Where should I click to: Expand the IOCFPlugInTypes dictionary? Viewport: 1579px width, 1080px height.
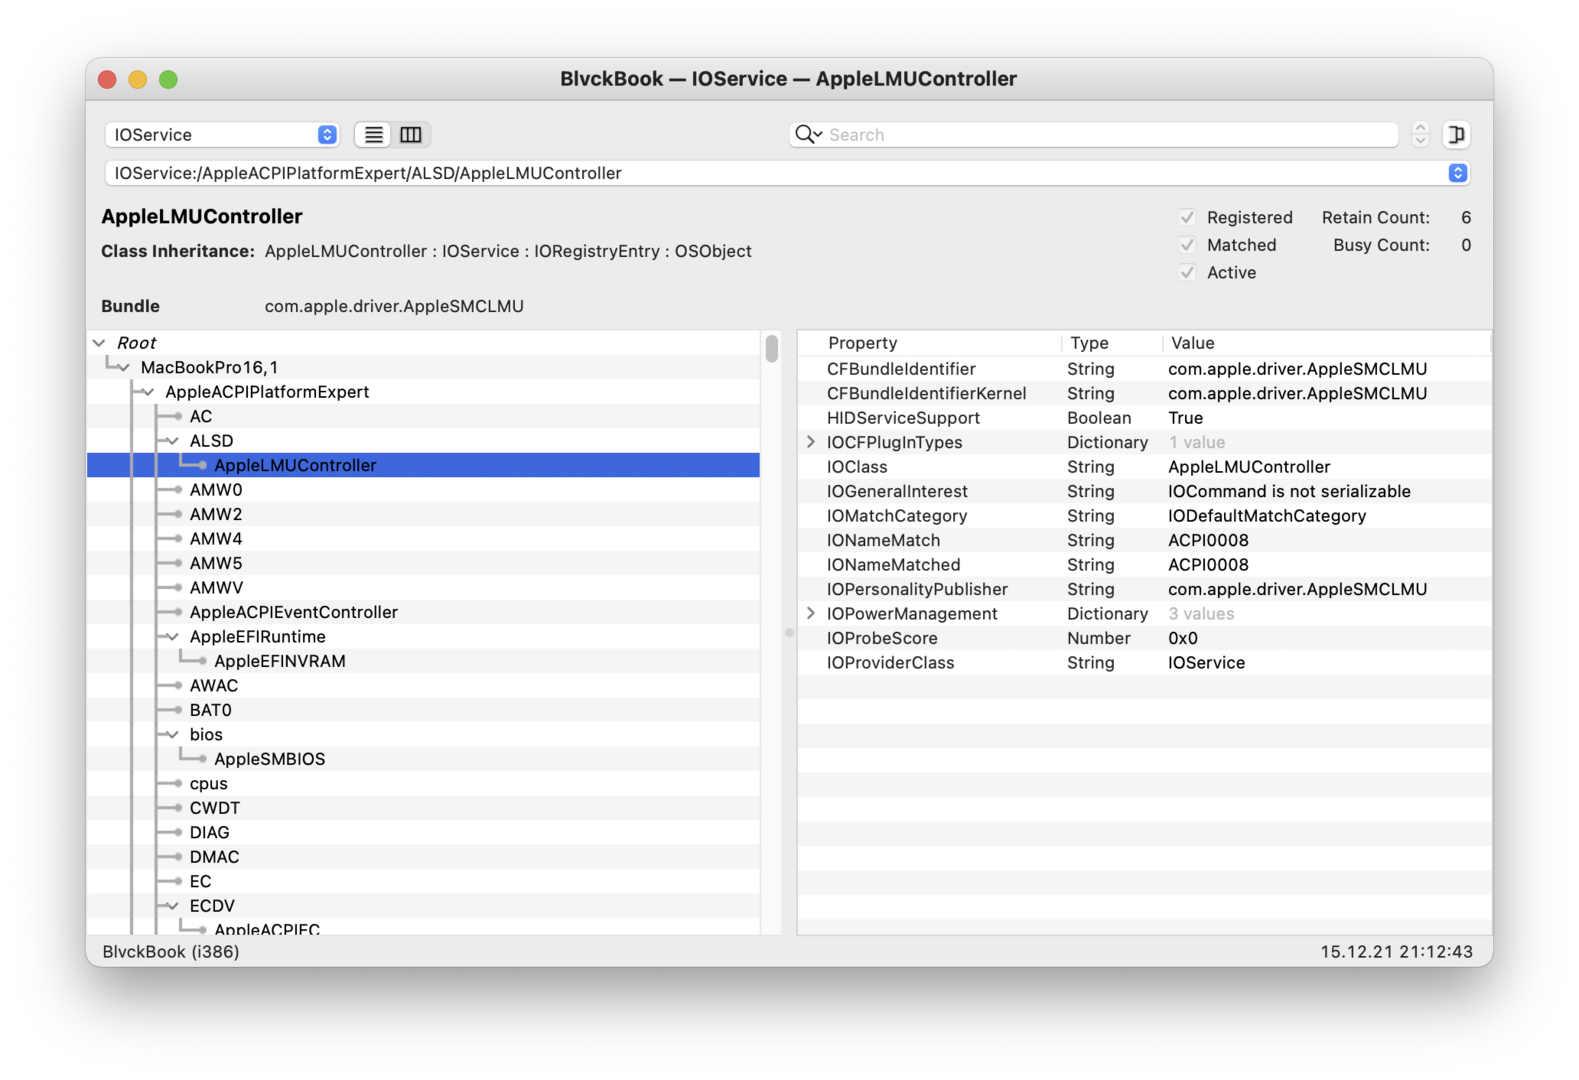coord(811,442)
